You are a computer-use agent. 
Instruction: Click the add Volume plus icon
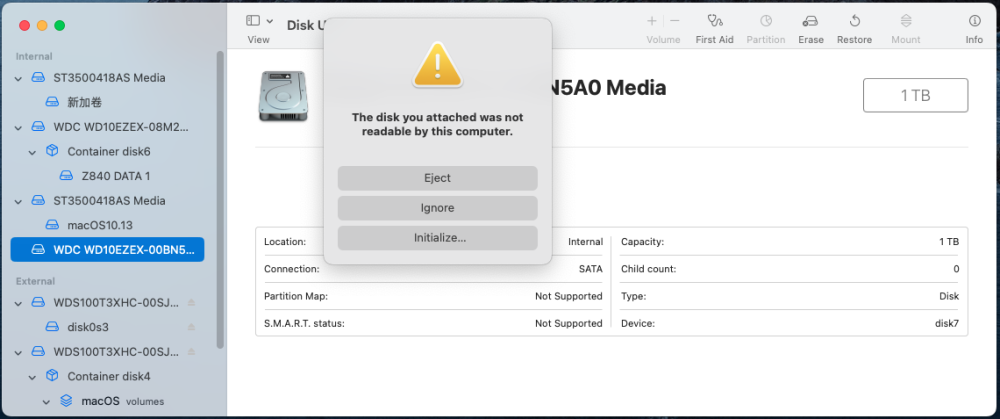652,21
